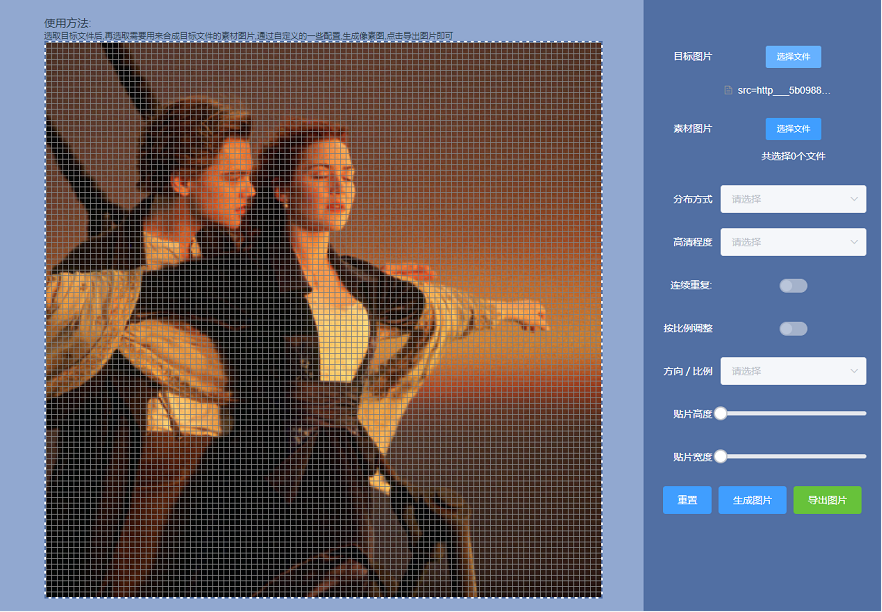Toggle the 按比例调整 switch
The image size is (882, 612).
click(793, 328)
